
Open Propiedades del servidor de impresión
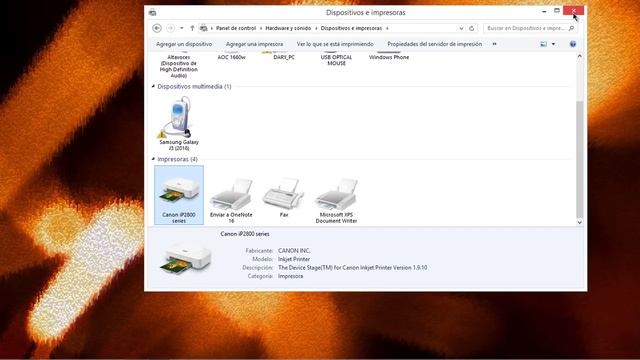pos(435,44)
